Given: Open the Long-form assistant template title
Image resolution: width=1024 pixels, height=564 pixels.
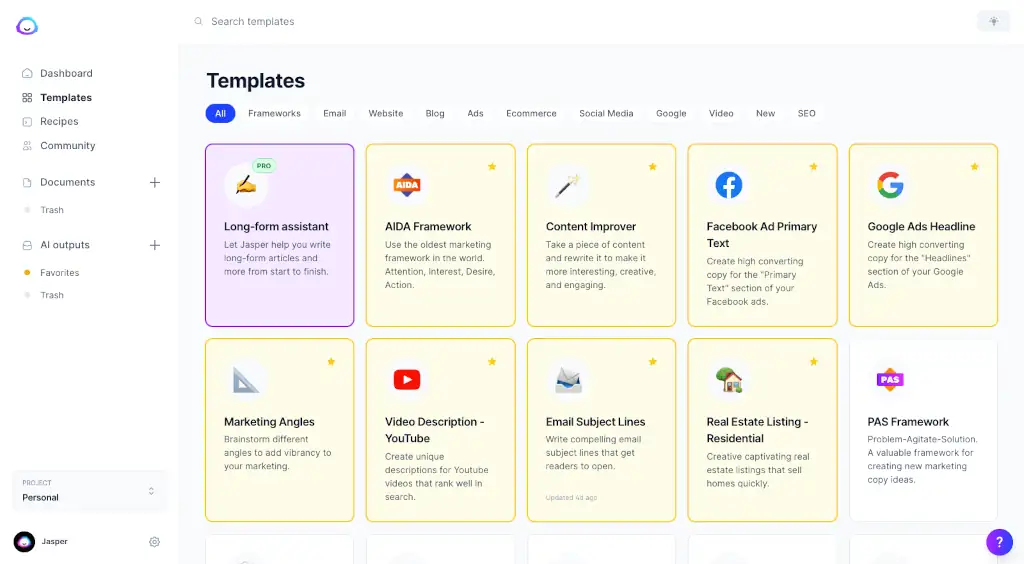Looking at the screenshot, I should click(276, 227).
